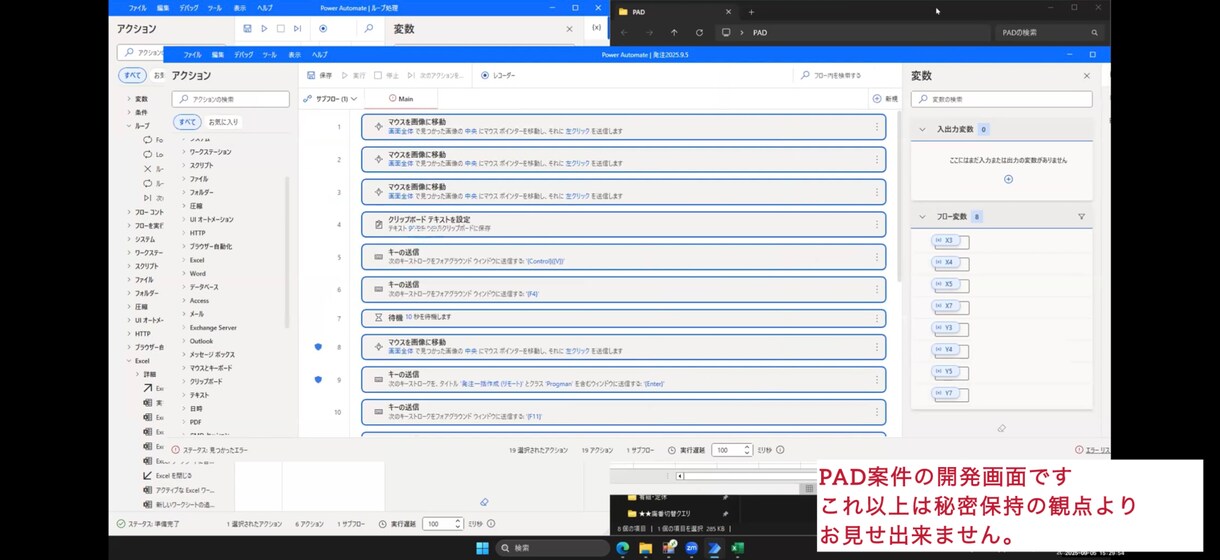Click the keyboard icon of step 5
The image size is (1220, 560).
pyautogui.click(x=378, y=257)
